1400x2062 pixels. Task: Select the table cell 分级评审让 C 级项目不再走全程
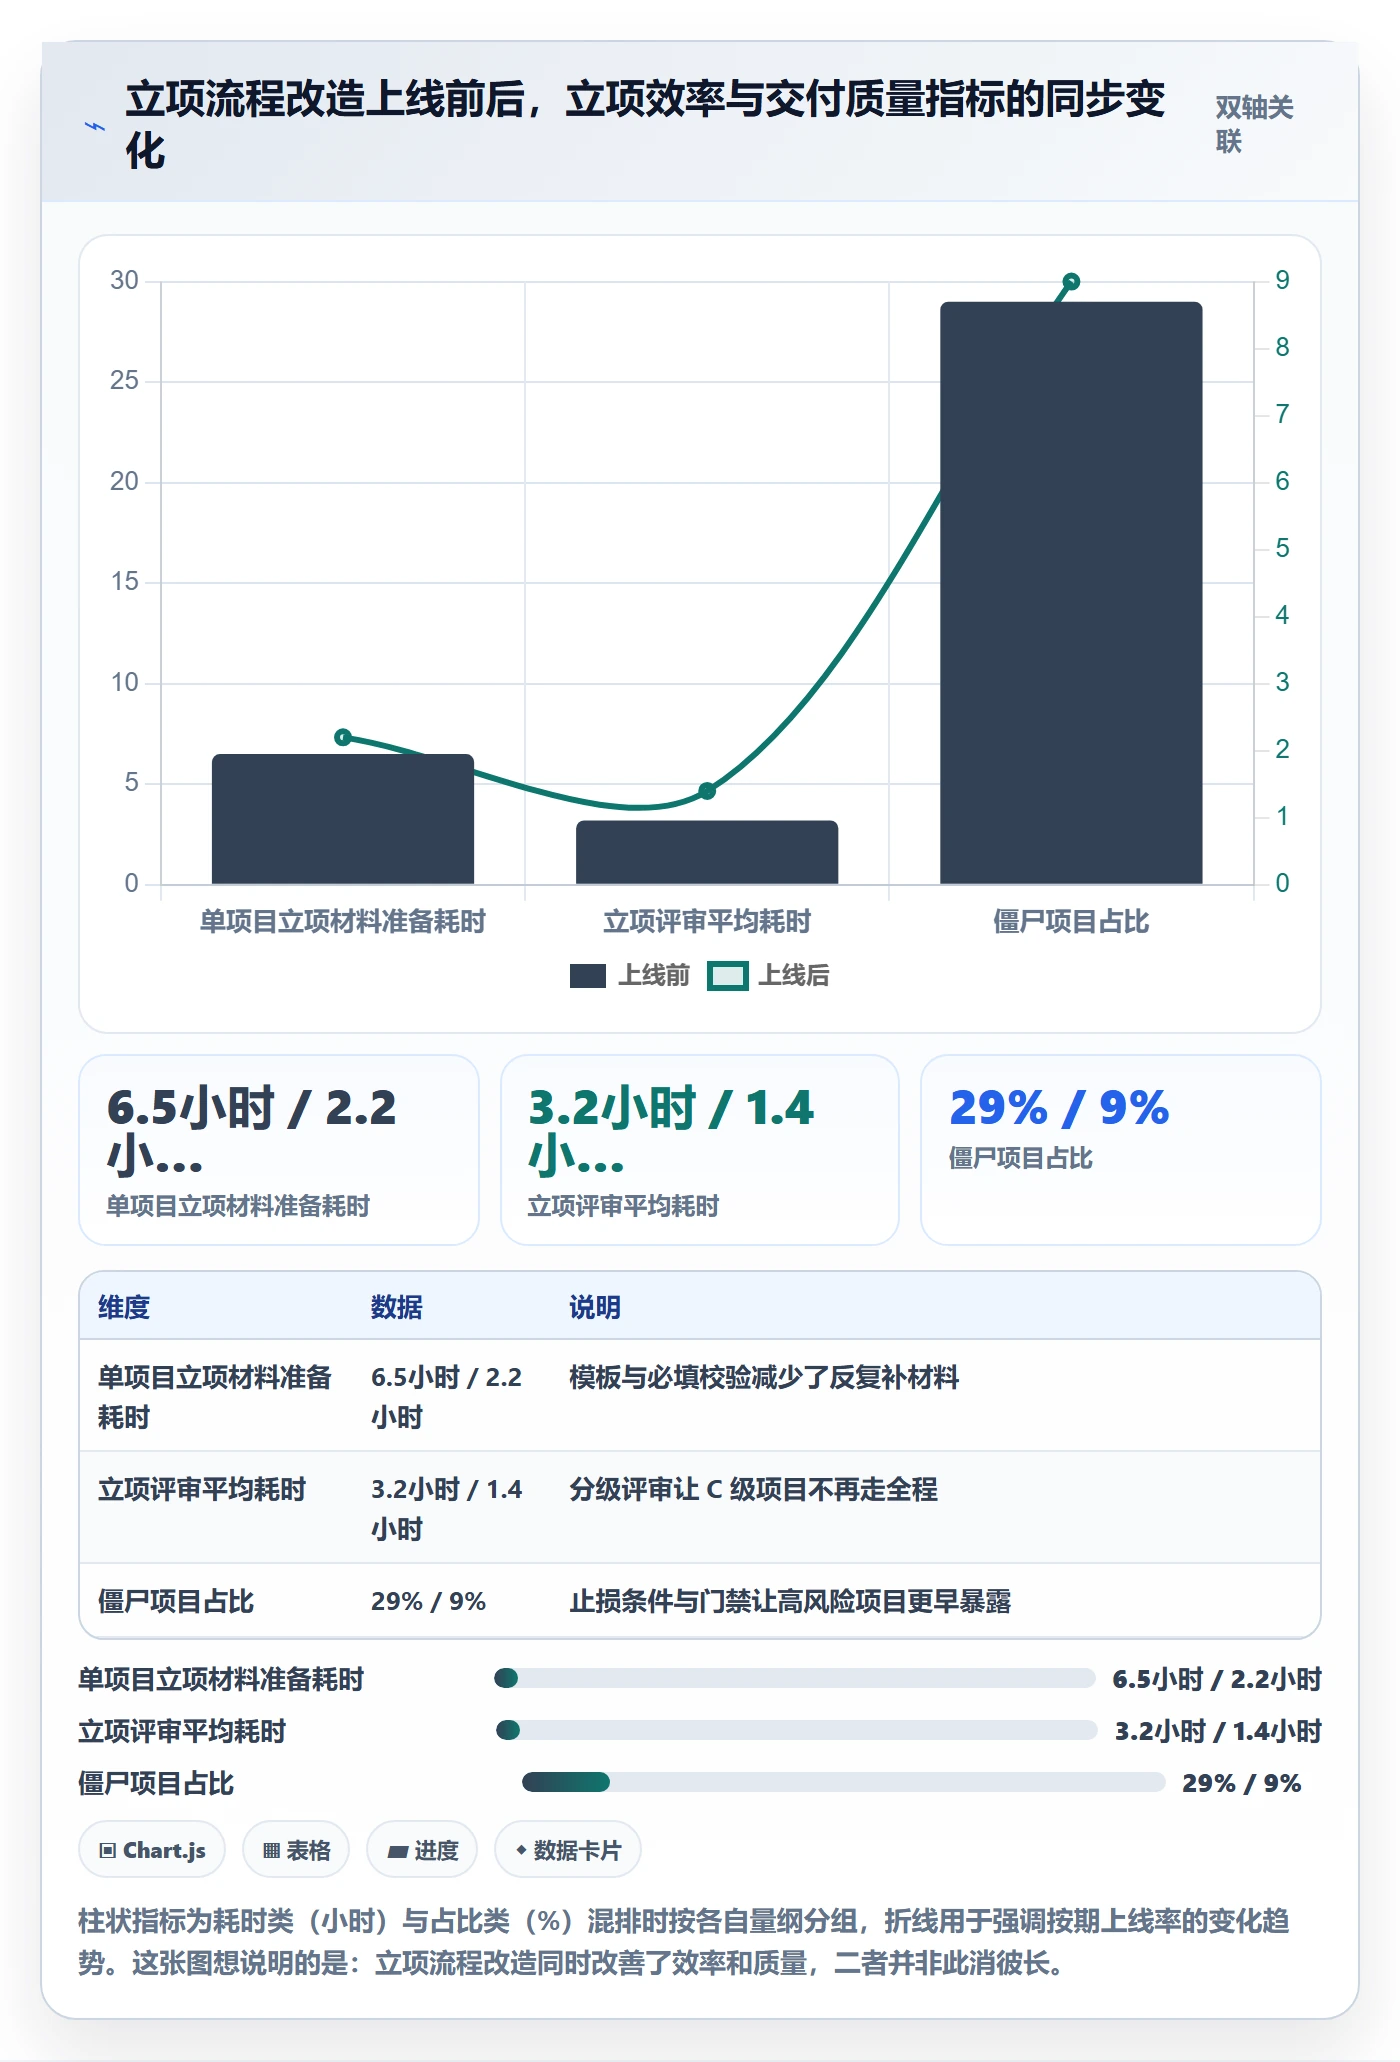pyautogui.click(x=753, y=1489)
